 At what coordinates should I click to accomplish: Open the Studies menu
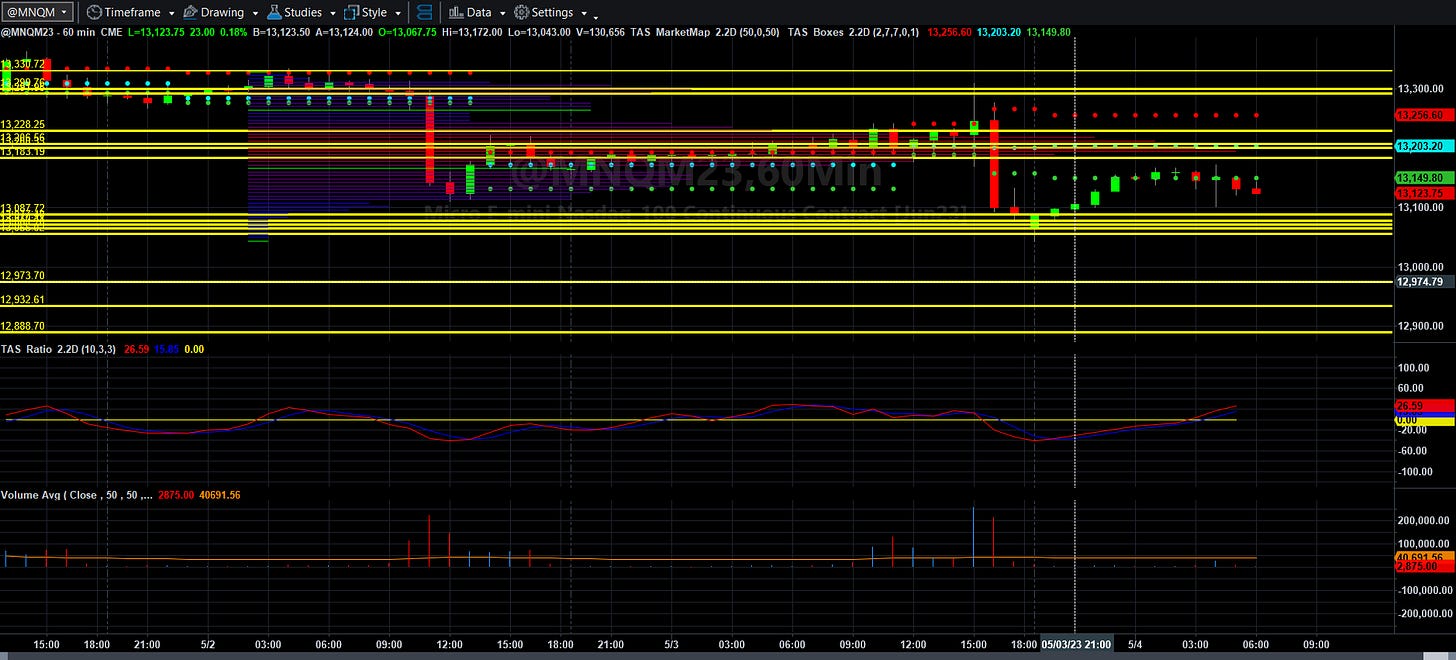(x=302, y=13)
